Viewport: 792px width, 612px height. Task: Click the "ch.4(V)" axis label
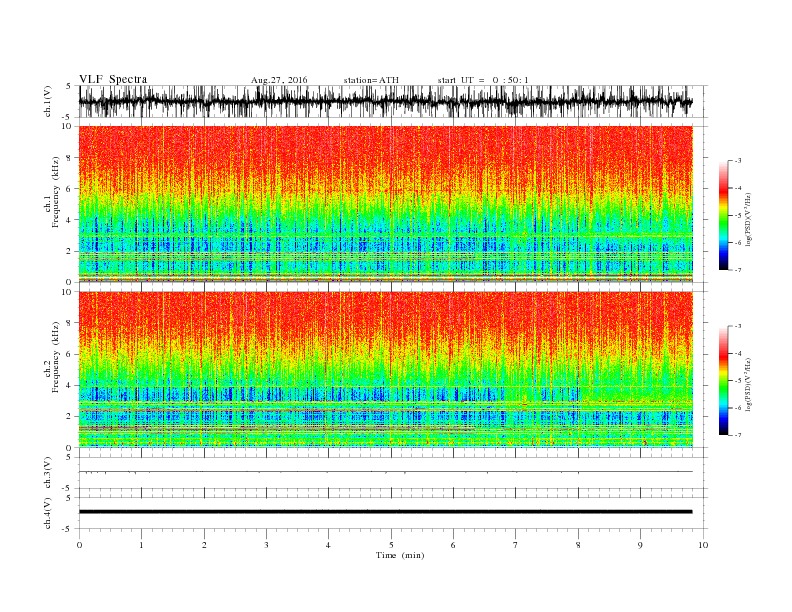click(48, 513)
